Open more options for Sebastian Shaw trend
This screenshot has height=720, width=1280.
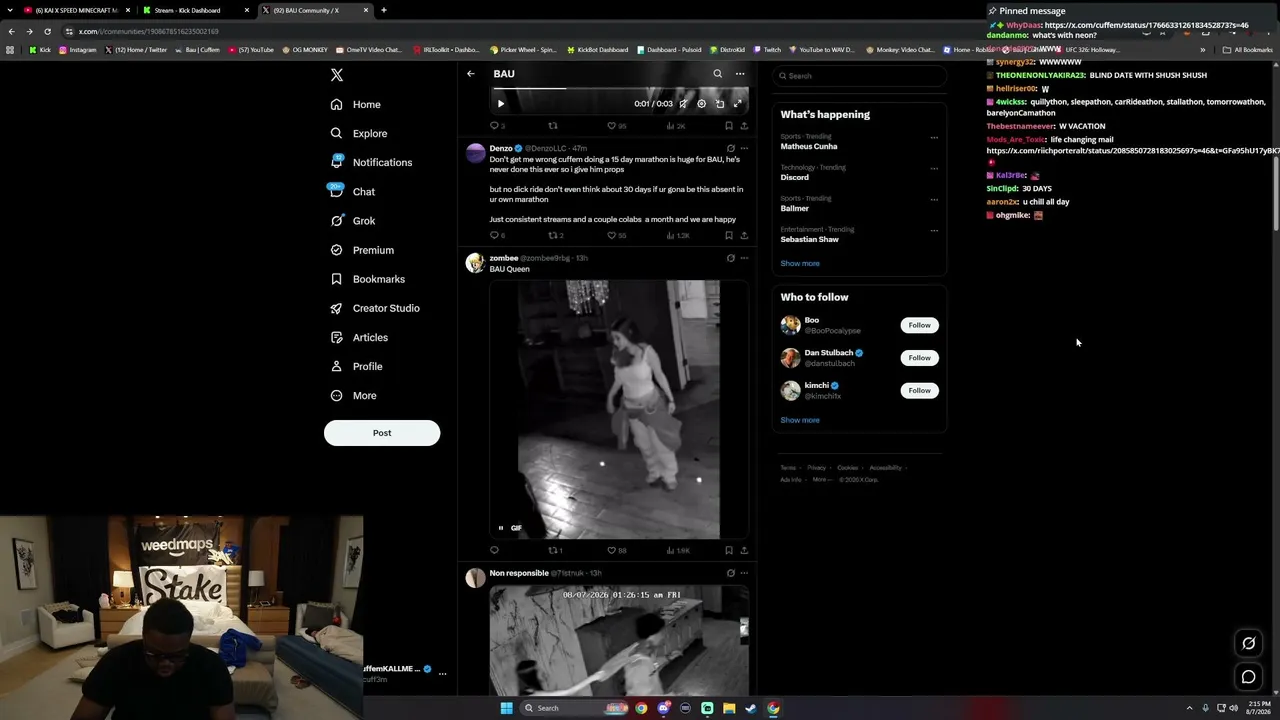click(x=934, y=230)
